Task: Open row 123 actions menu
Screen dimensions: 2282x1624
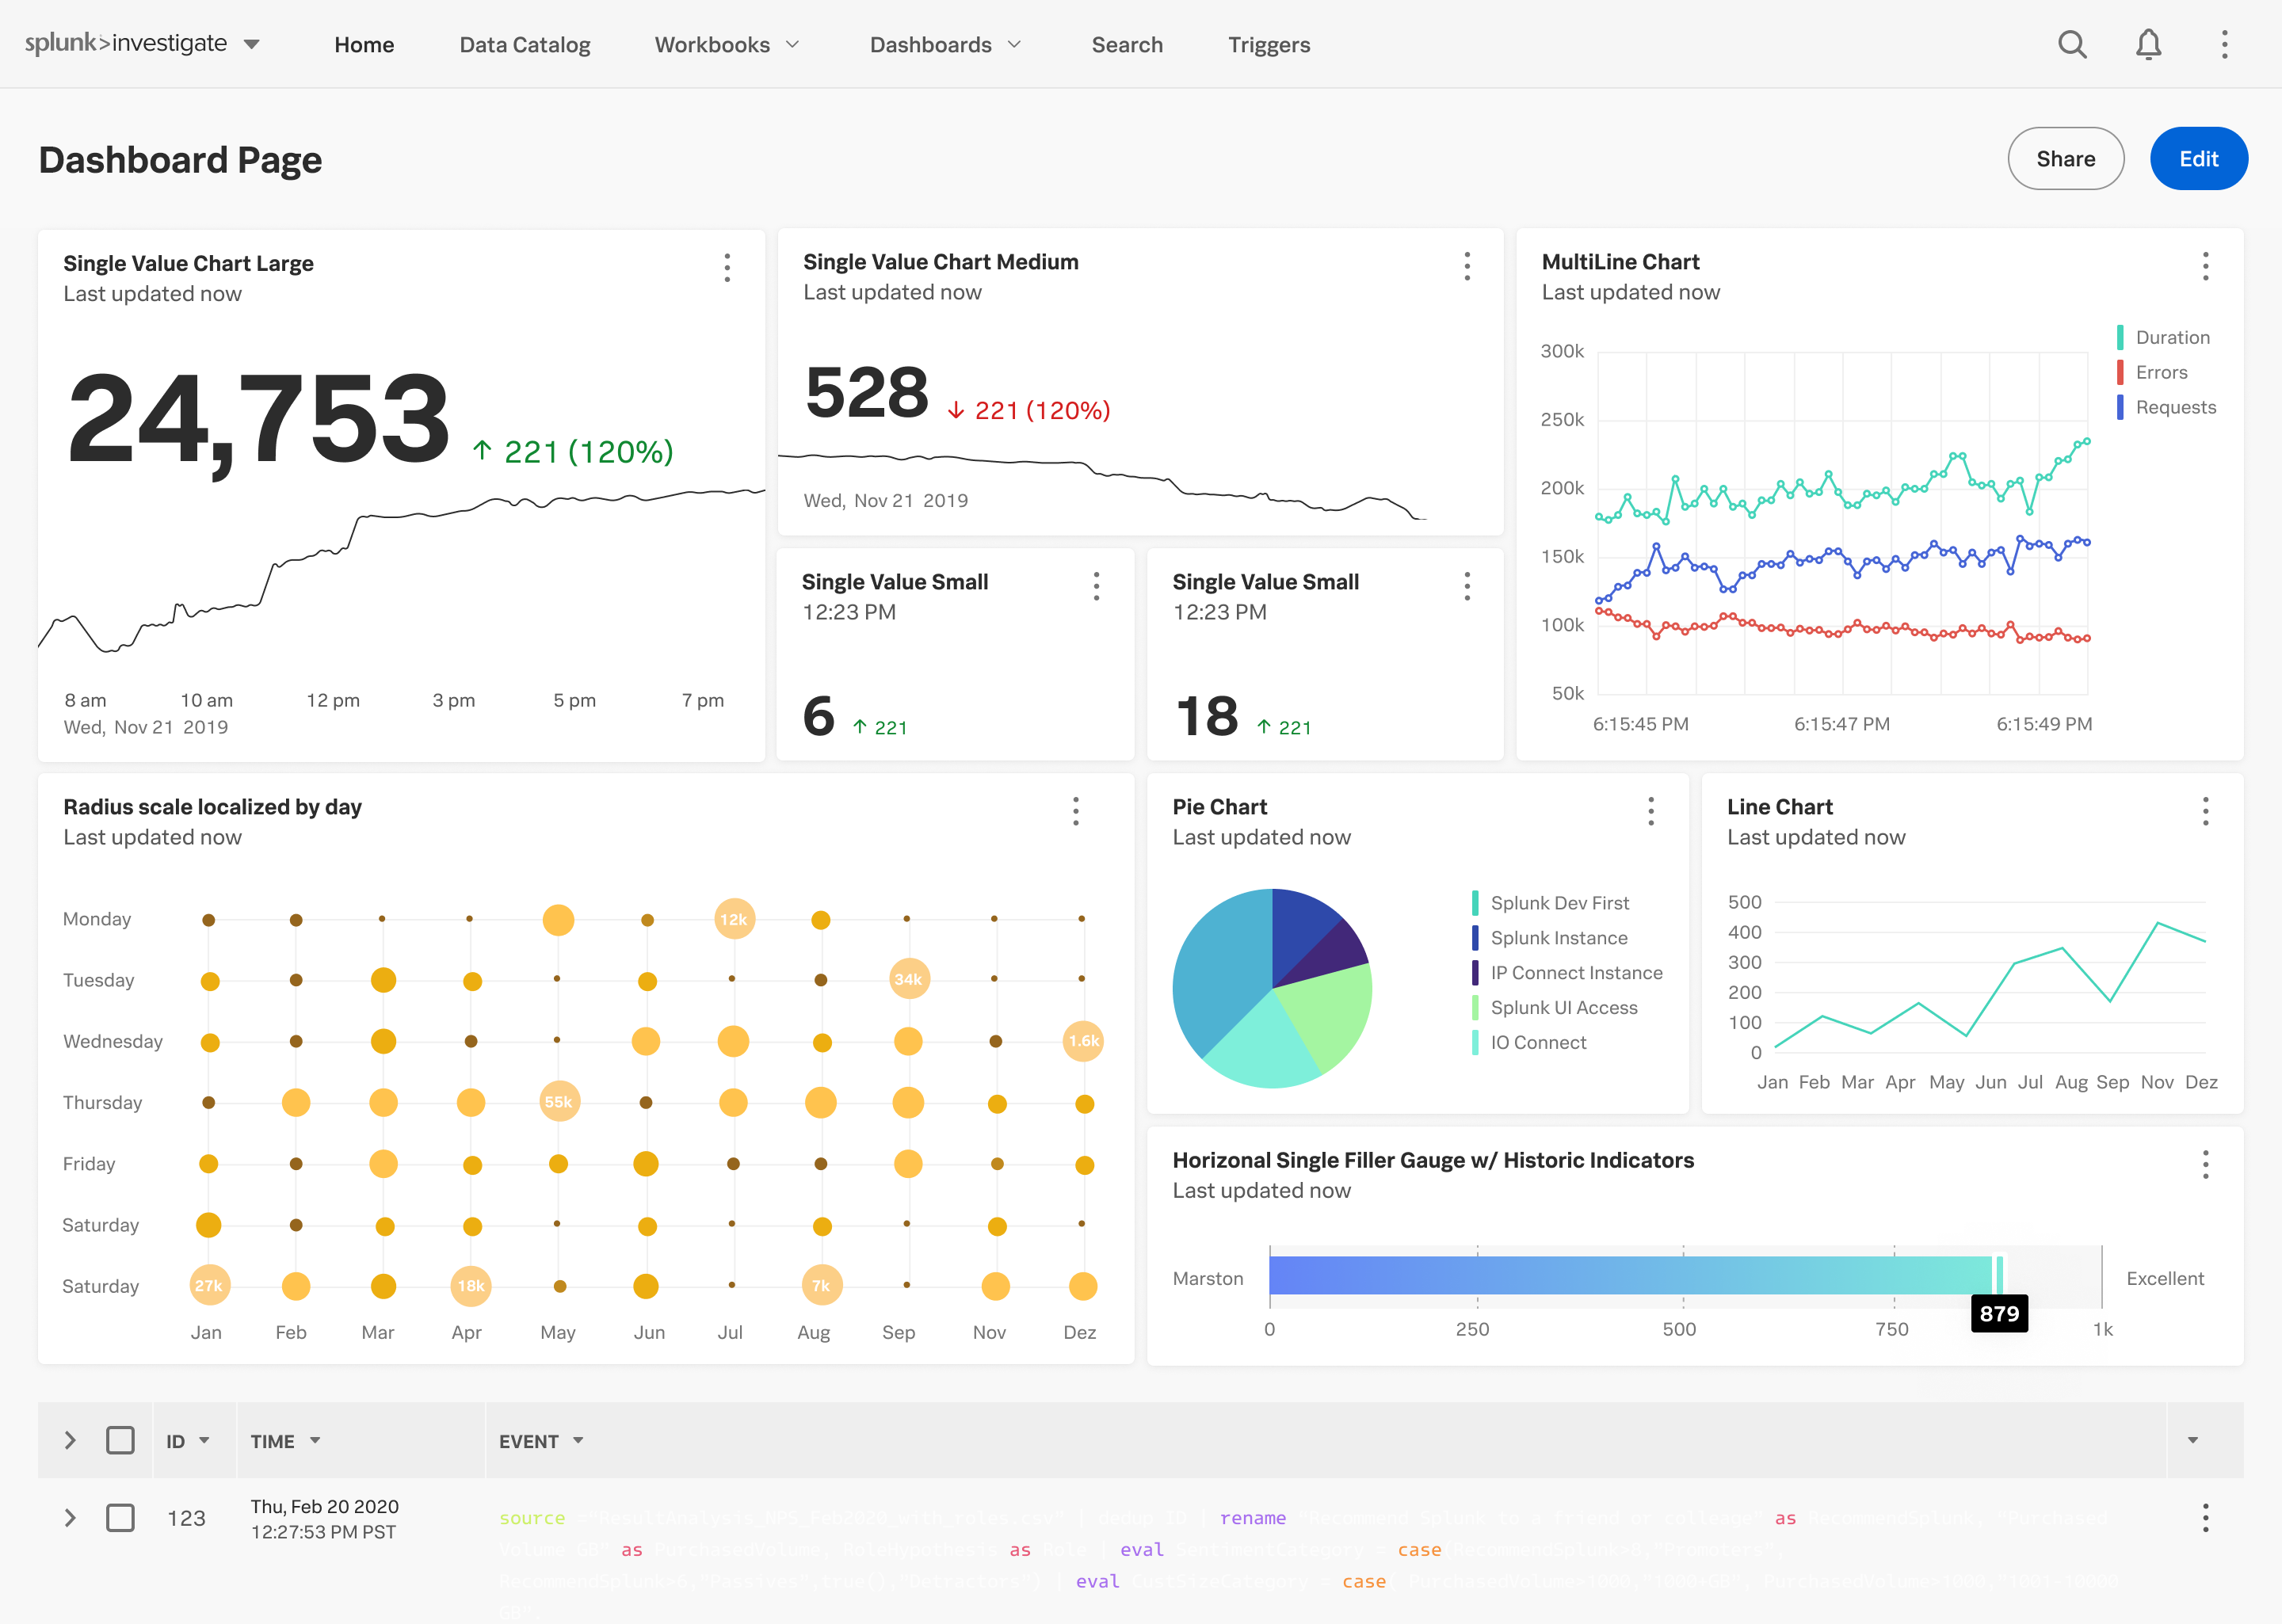Action: click(x=2205, y=1517)
